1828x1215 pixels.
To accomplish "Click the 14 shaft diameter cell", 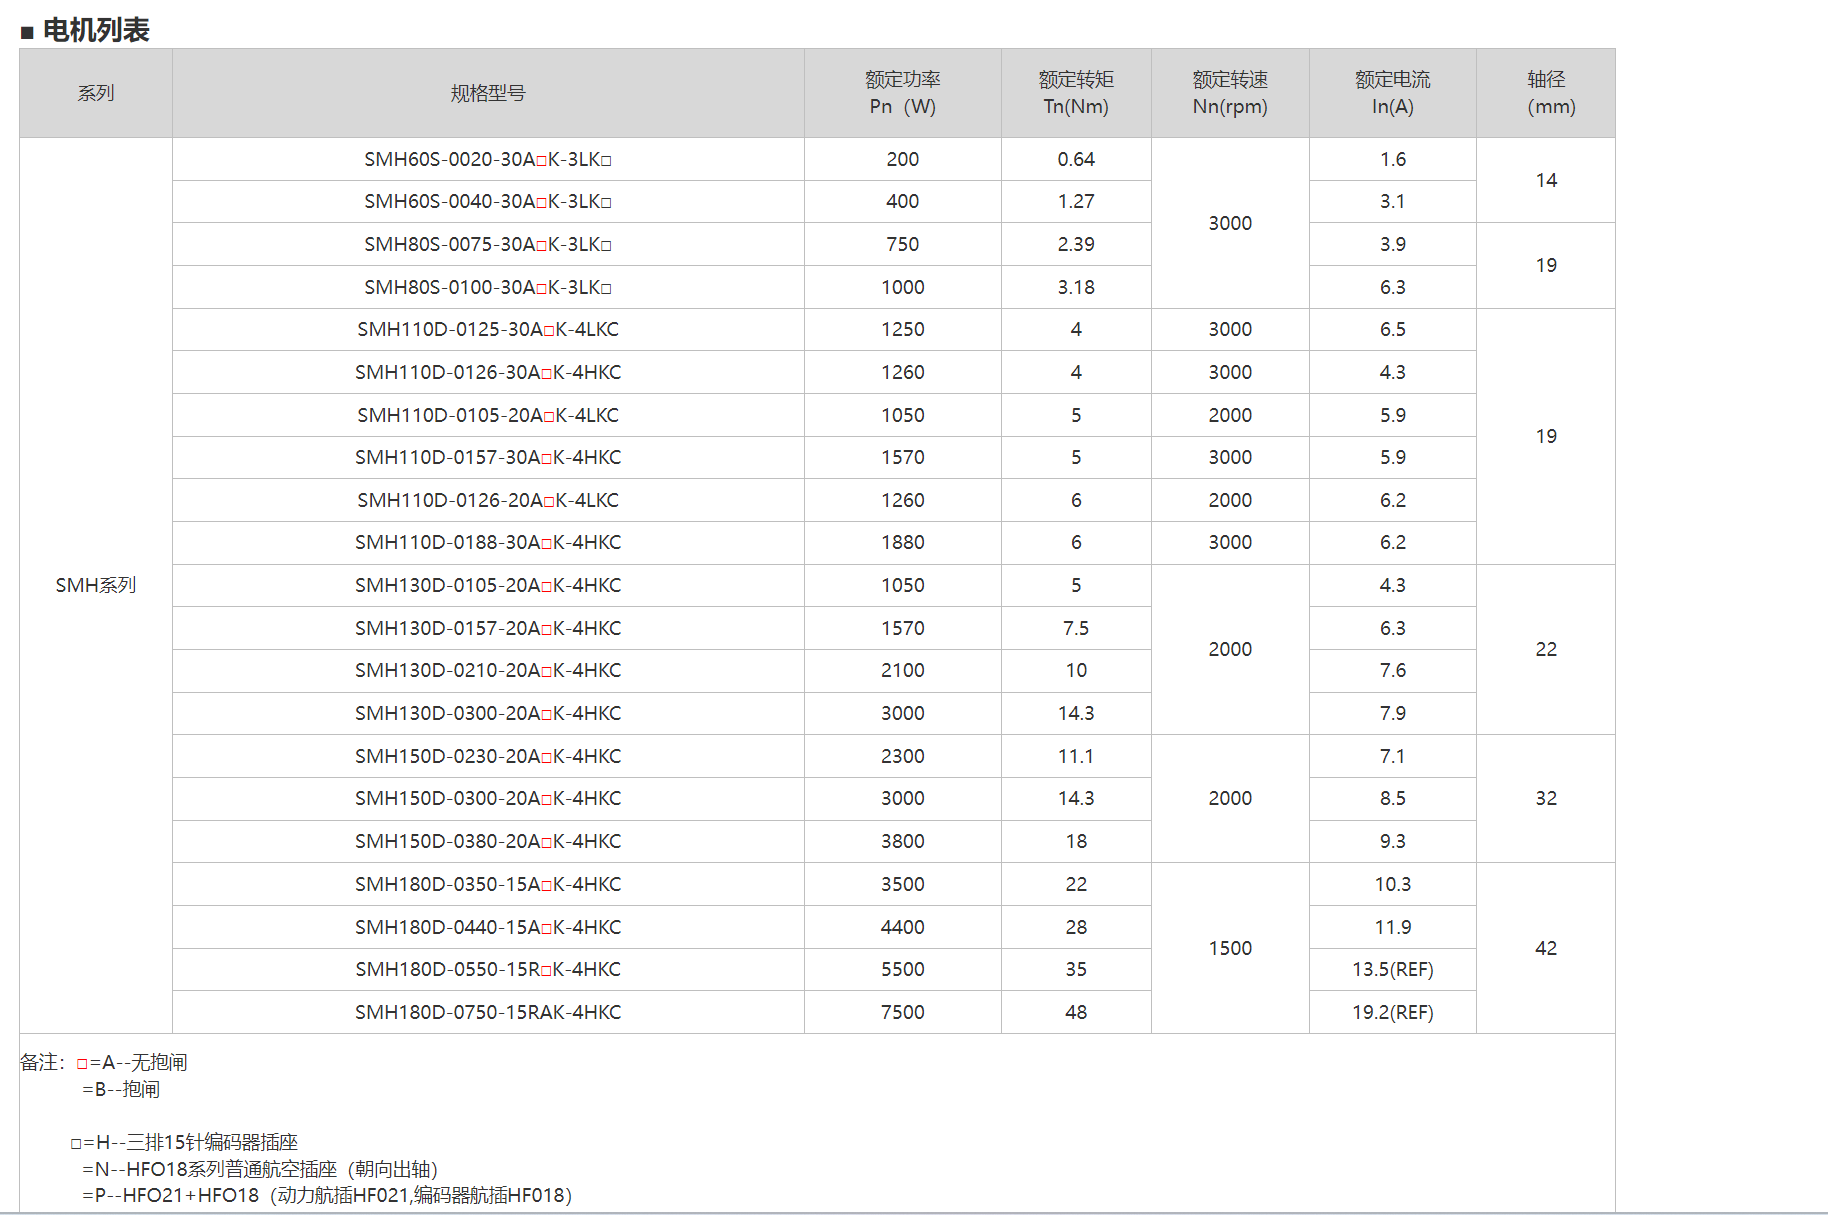I will click(x=1546, y=180).
